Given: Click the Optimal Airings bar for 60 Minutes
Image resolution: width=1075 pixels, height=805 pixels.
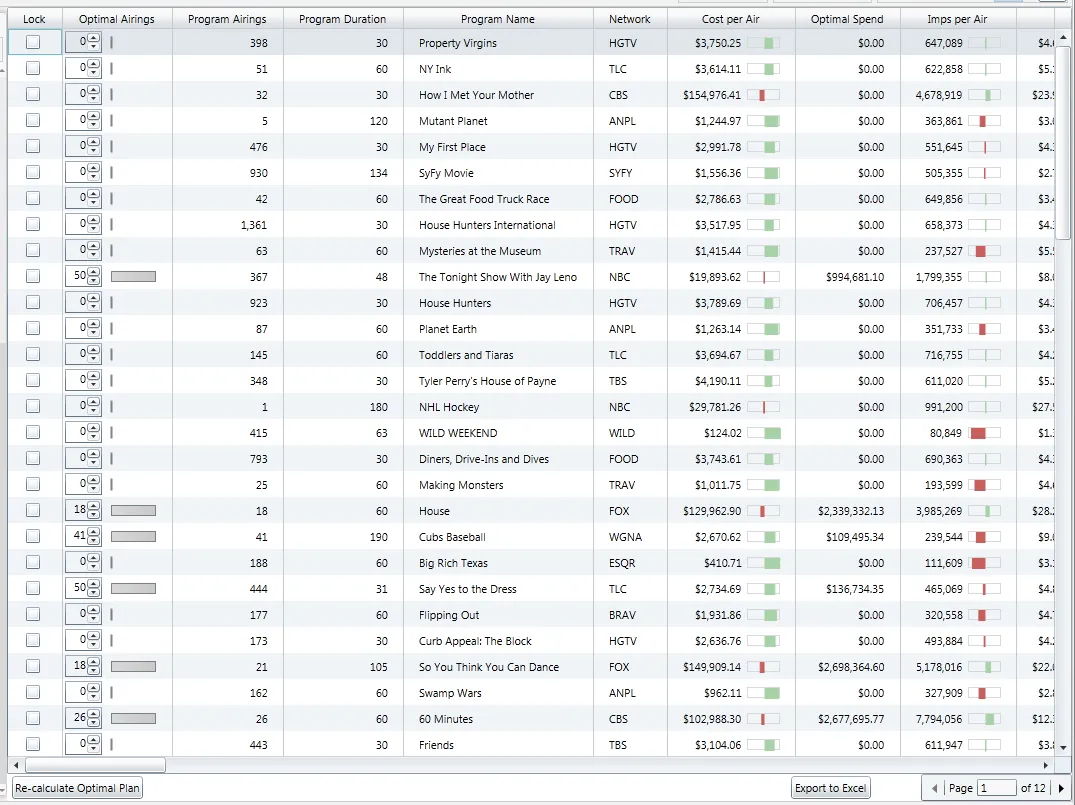Looking at the screenshot, I should coord(133,719).
